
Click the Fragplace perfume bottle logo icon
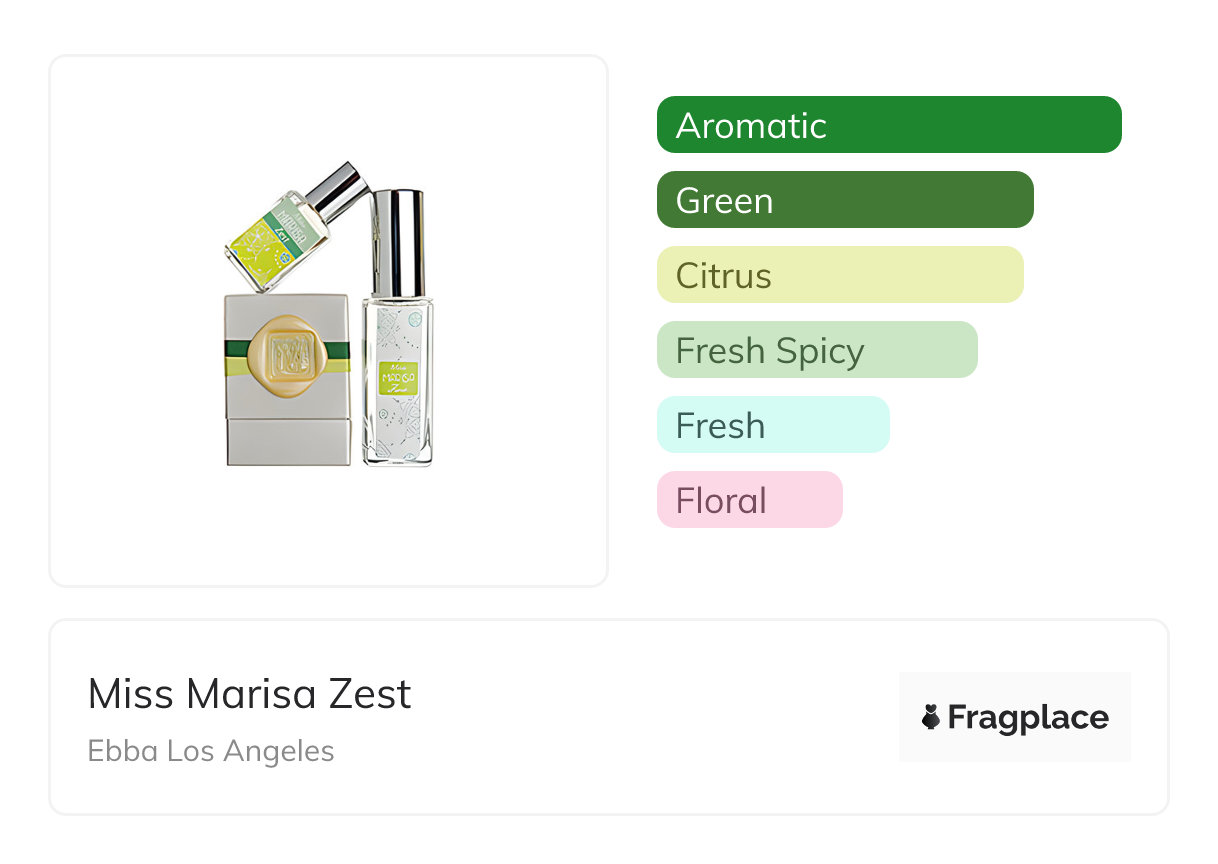tap(931, 717)
